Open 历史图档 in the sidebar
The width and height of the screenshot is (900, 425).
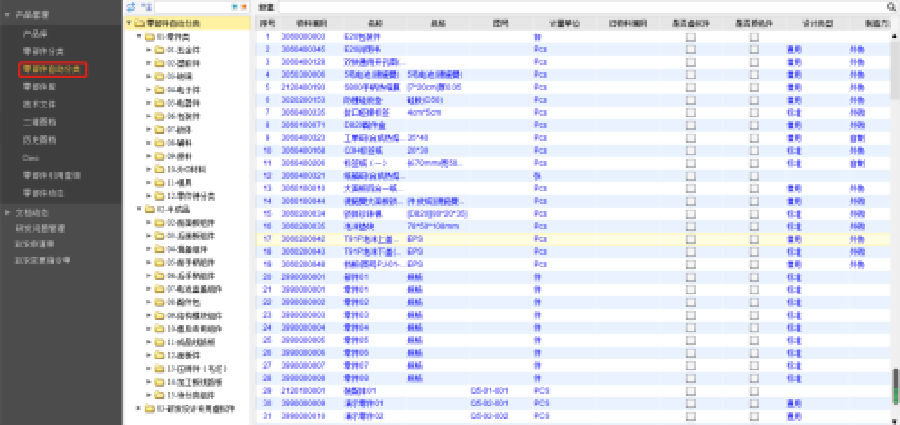[x=39, y=140]
